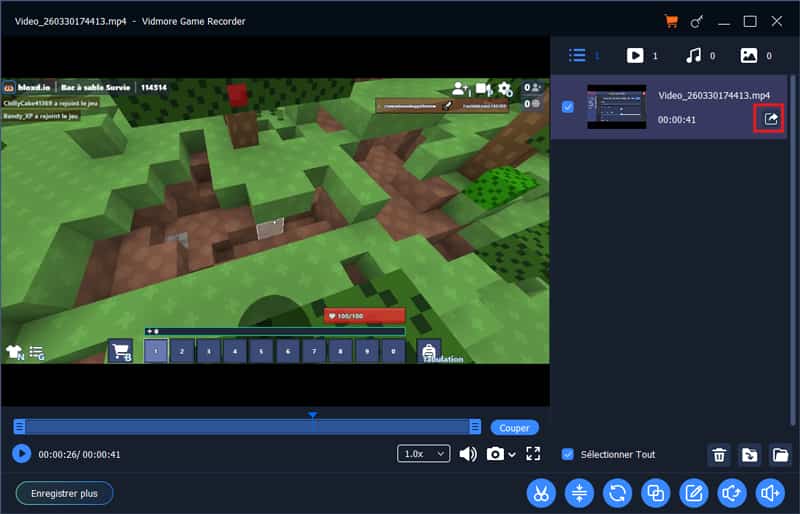Switch to the video recordings tab

[x=642, y=55]
